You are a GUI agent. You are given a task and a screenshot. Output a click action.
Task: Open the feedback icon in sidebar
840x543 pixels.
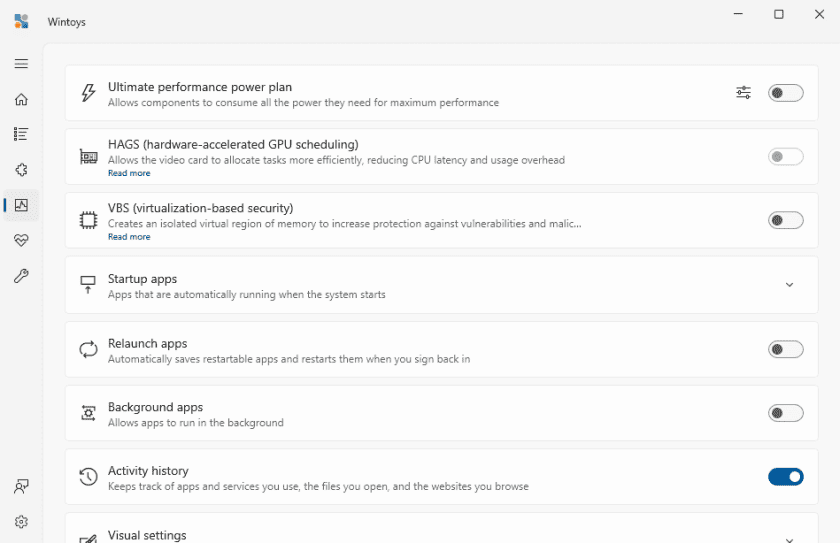point(21,487)
